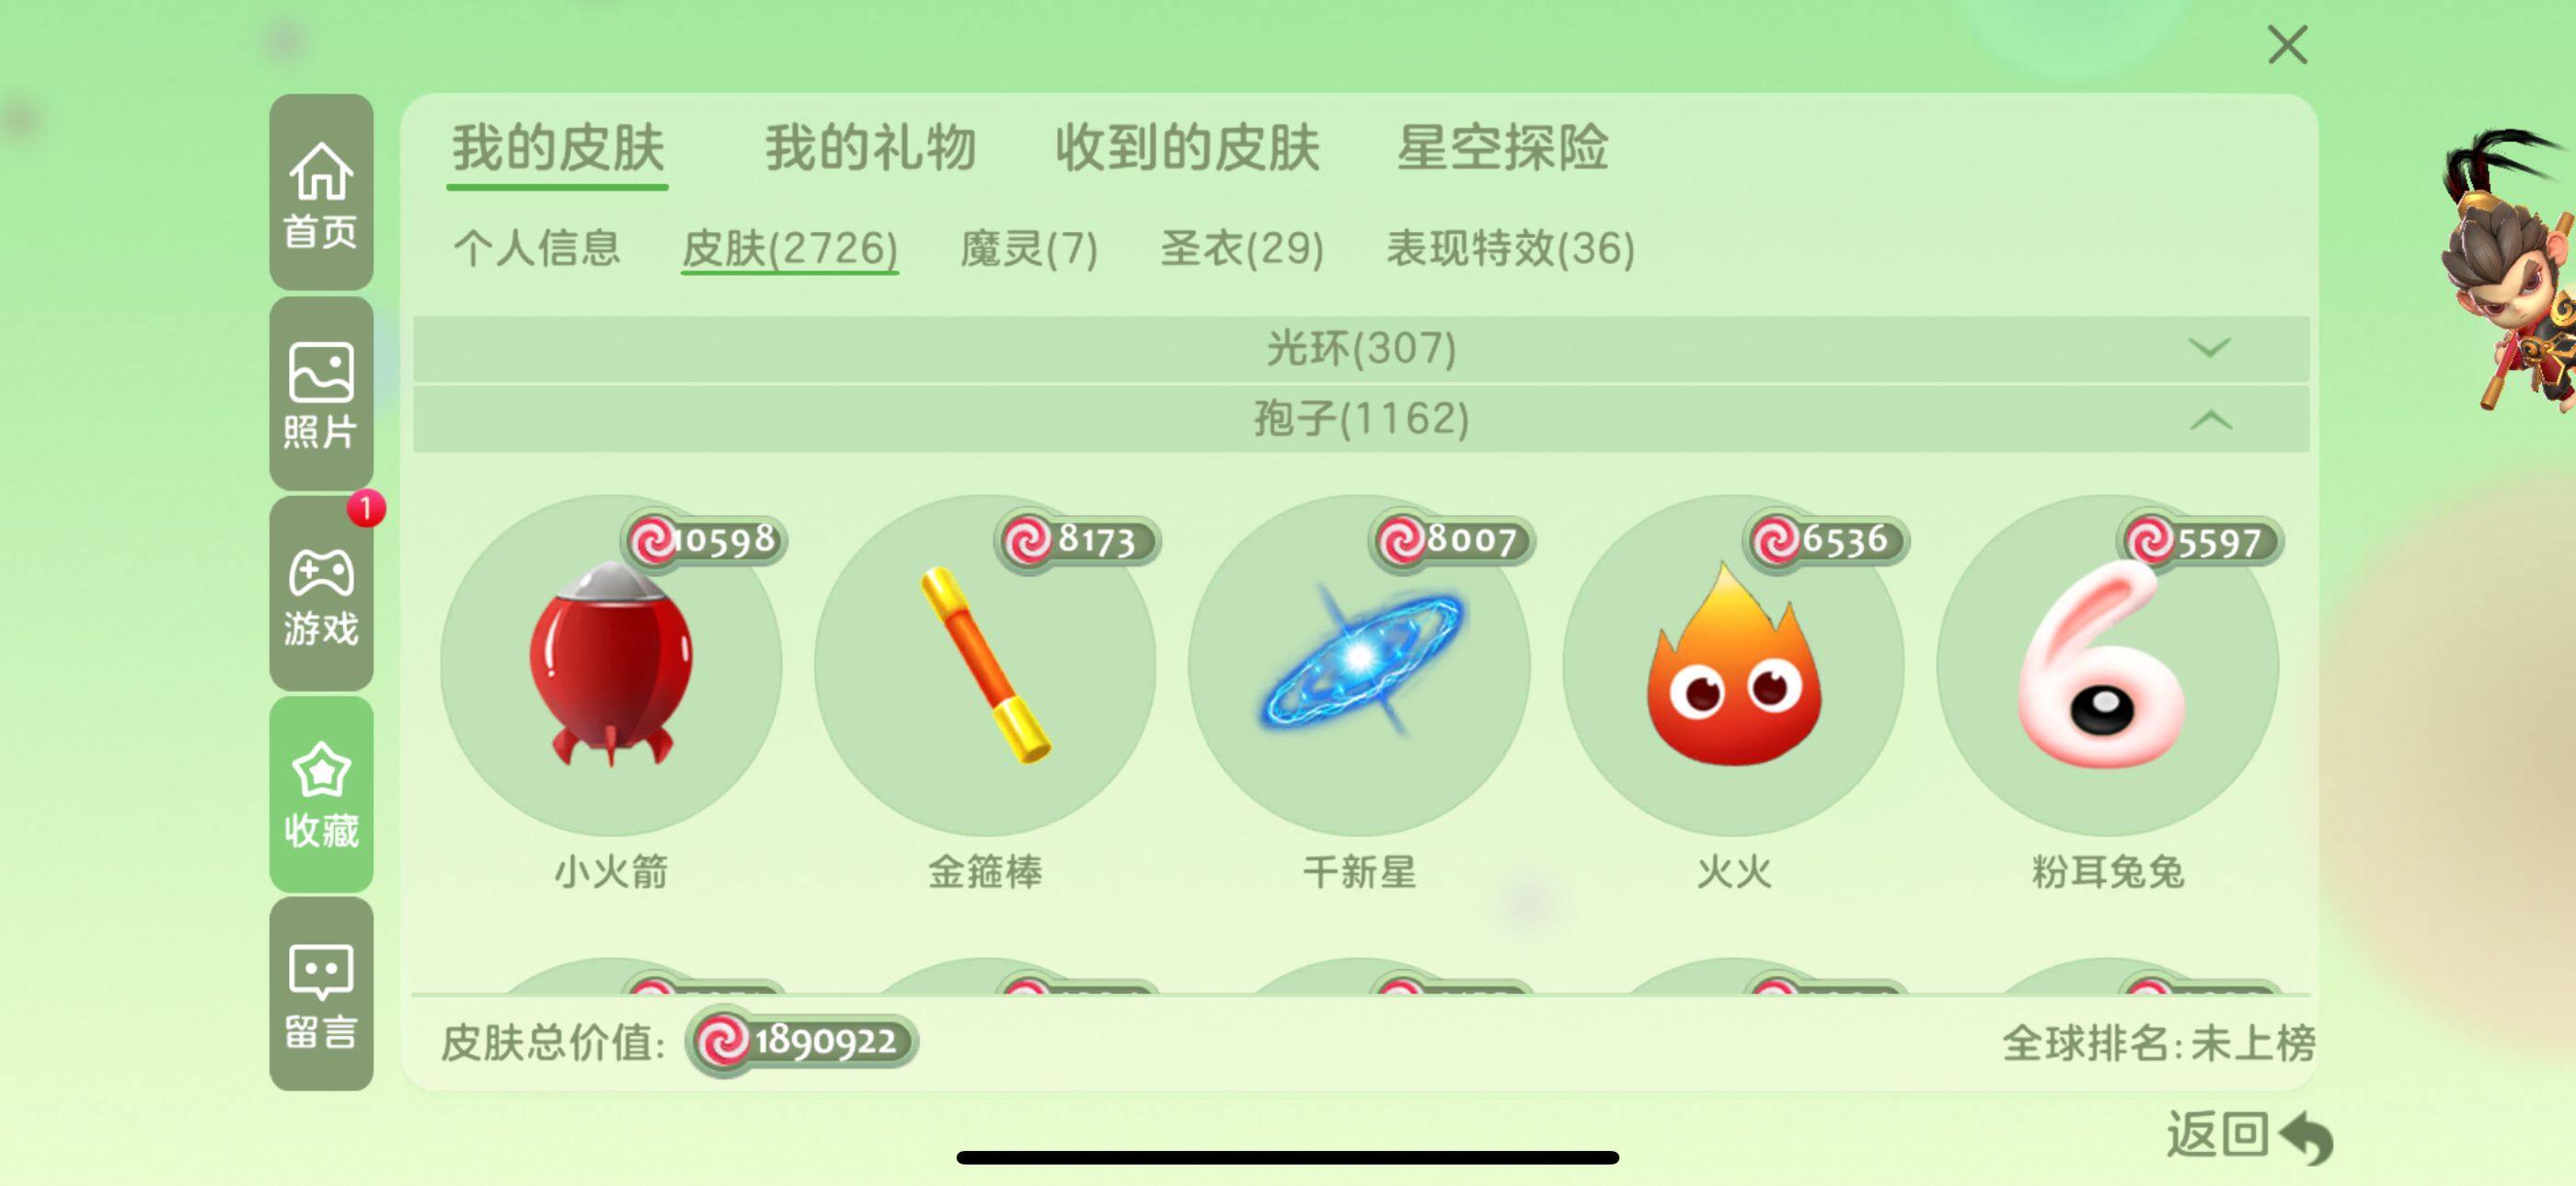Select the 千新星 blue galaxy skin
The width and height of the screenshot is (2576, 1186).
coord(1360,665)
